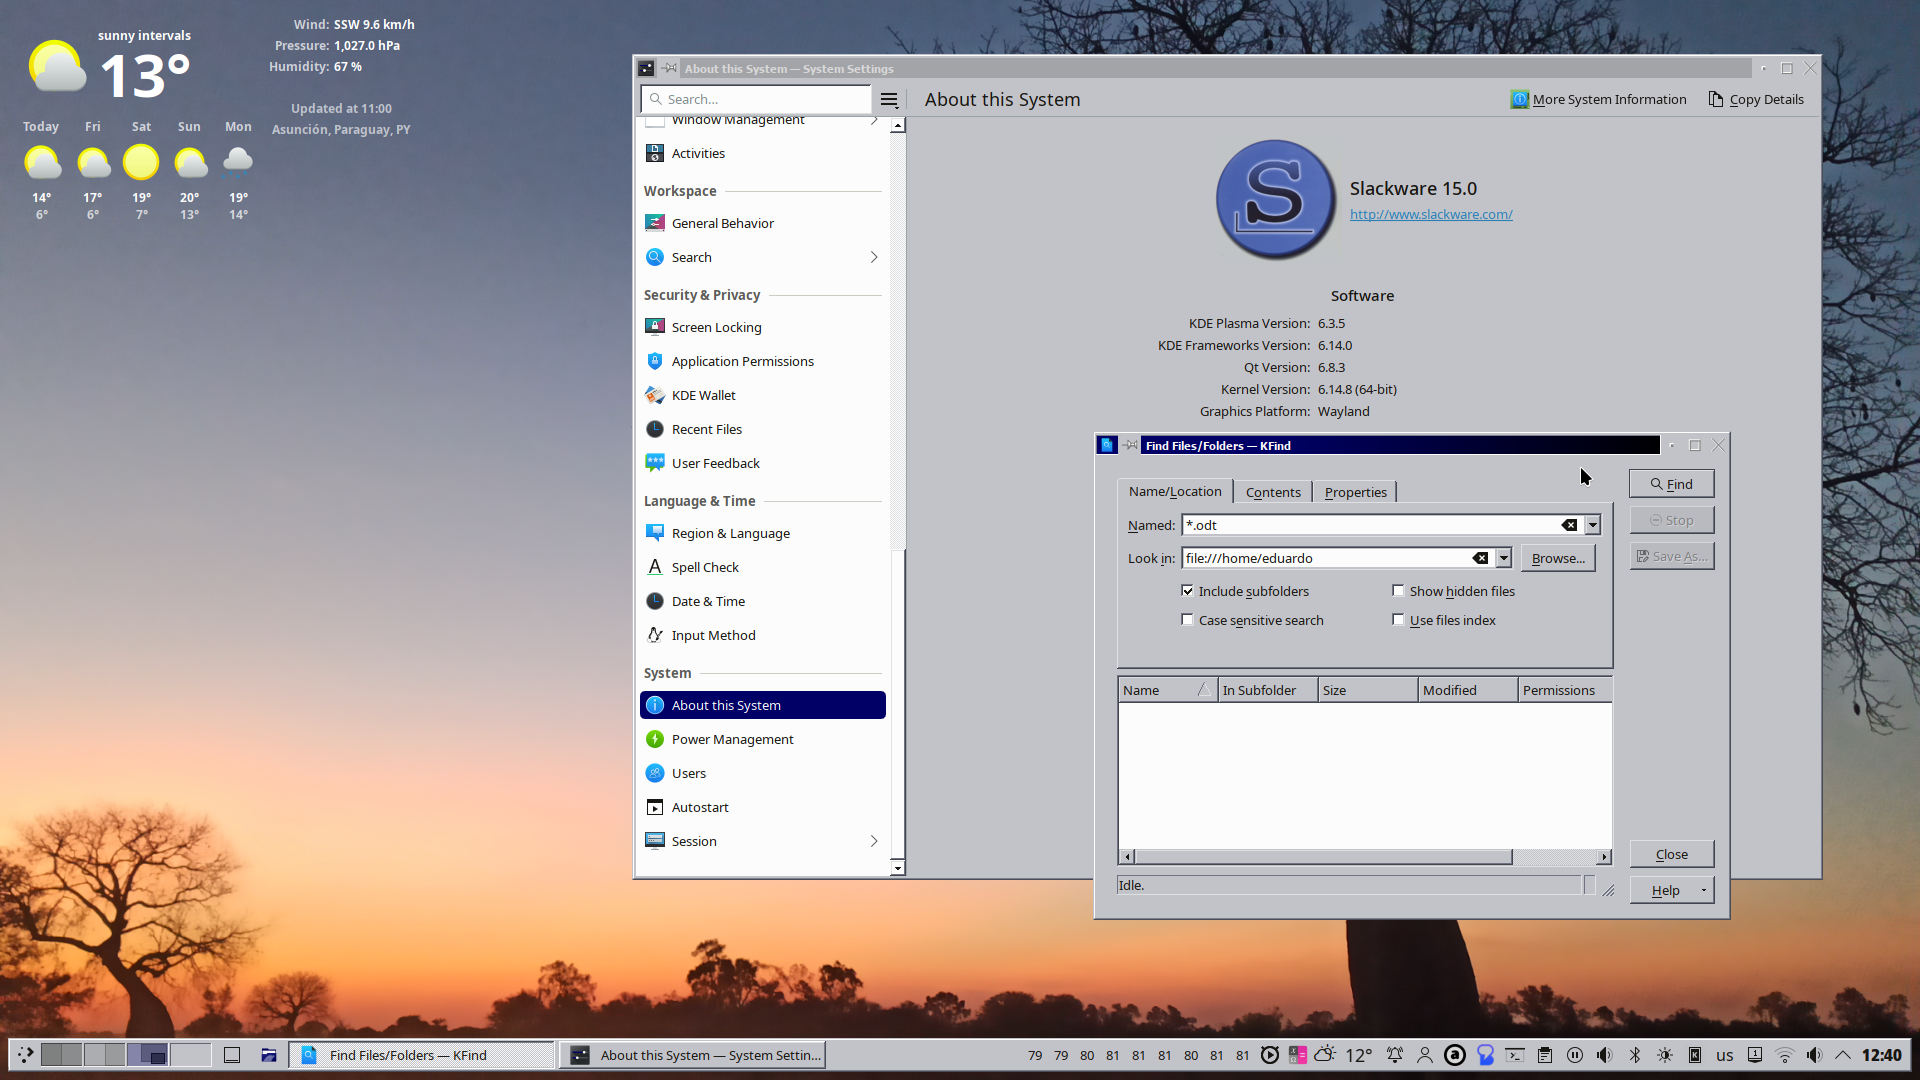Sort results by Name column header
1920x1080 pixels.
[x=1167, y=690]
